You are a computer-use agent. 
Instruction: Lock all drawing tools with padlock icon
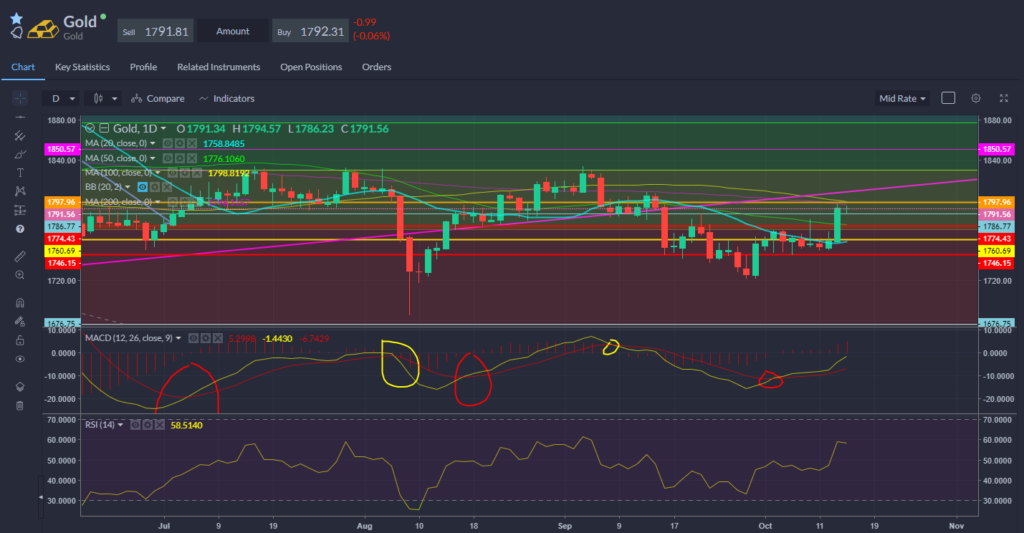pos(20,340)
